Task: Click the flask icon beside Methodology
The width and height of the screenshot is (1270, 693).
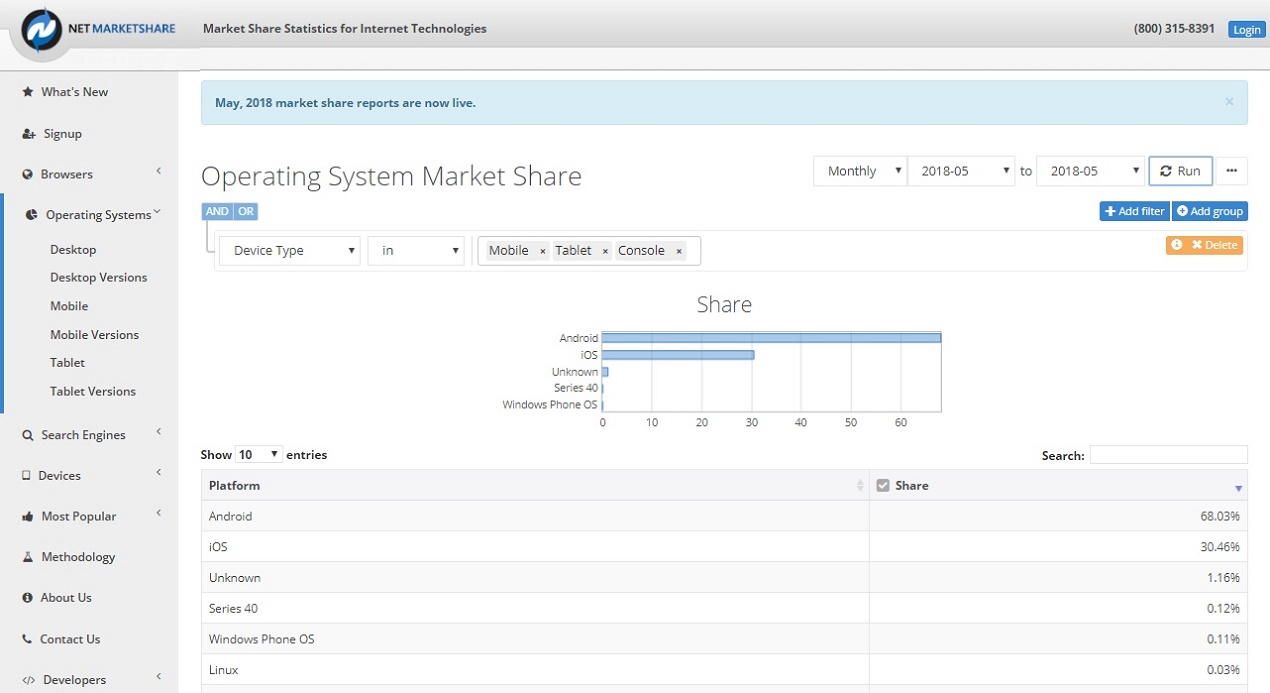Action: coord(28,557)
